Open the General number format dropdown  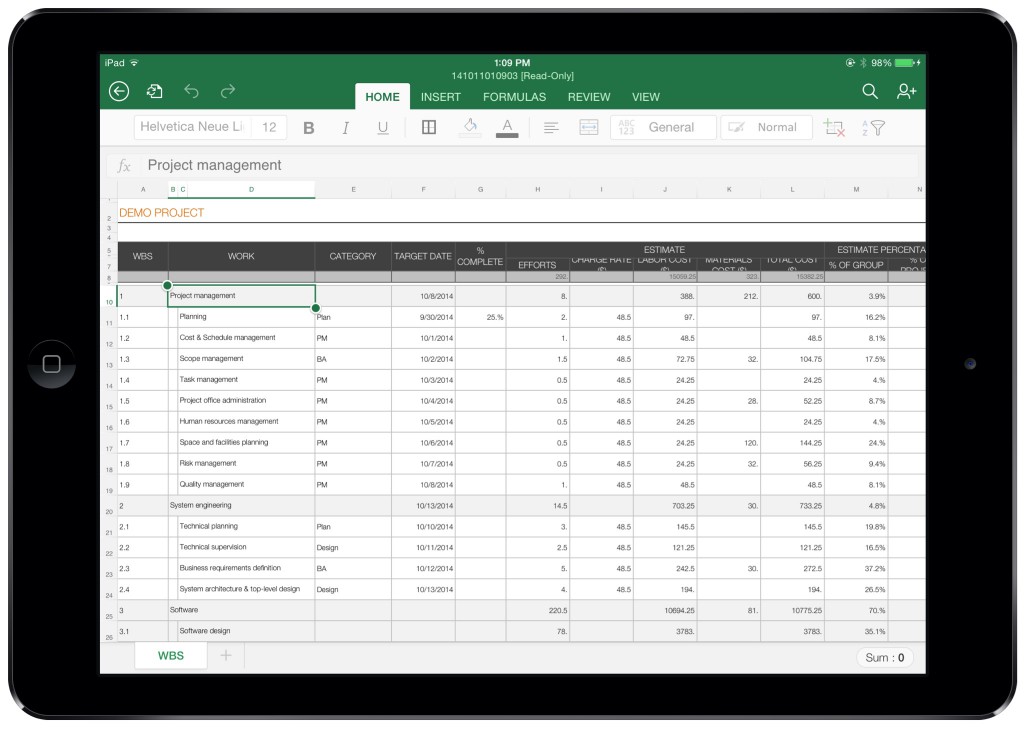pos(663,127)
